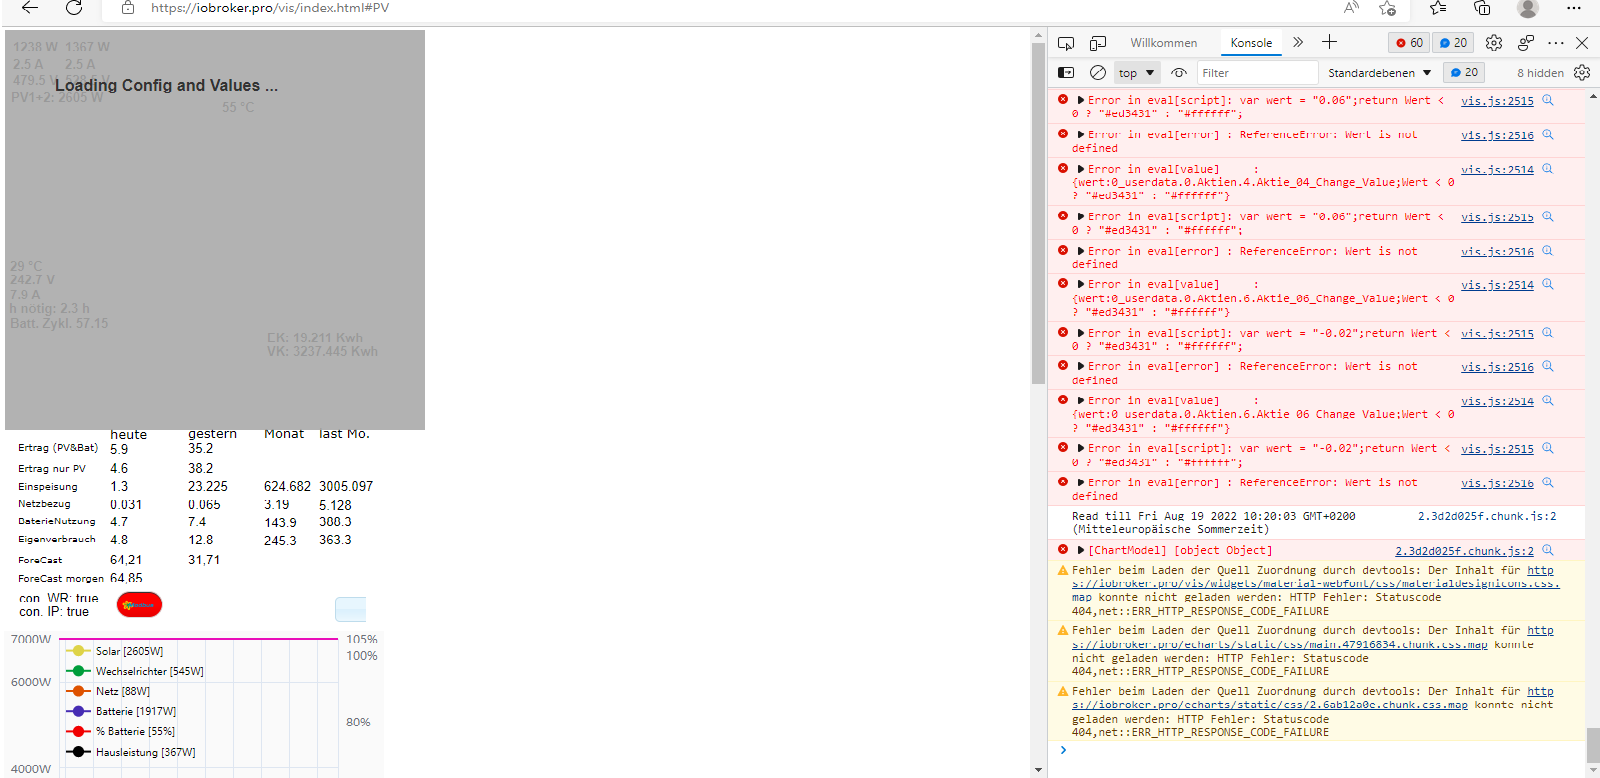
Task: Click magnifier icon in ChartModel error row
Action: tap(1547, 550)
